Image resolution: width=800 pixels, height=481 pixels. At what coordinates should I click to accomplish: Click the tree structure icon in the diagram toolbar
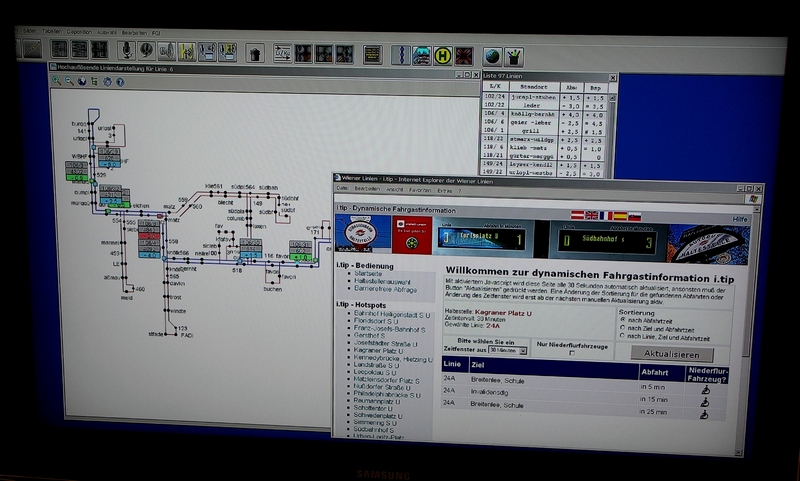[94, 82]
